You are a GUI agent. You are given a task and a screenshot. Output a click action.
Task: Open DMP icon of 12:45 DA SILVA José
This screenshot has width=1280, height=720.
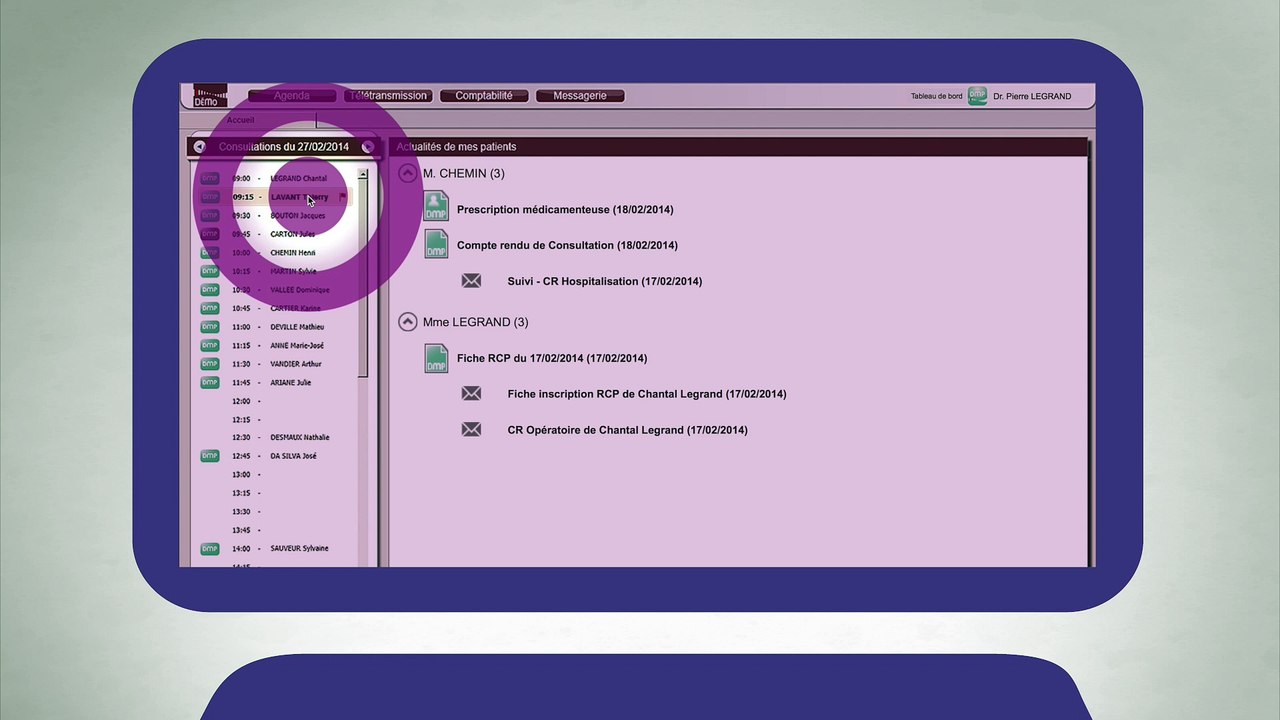tap(209, 455)
